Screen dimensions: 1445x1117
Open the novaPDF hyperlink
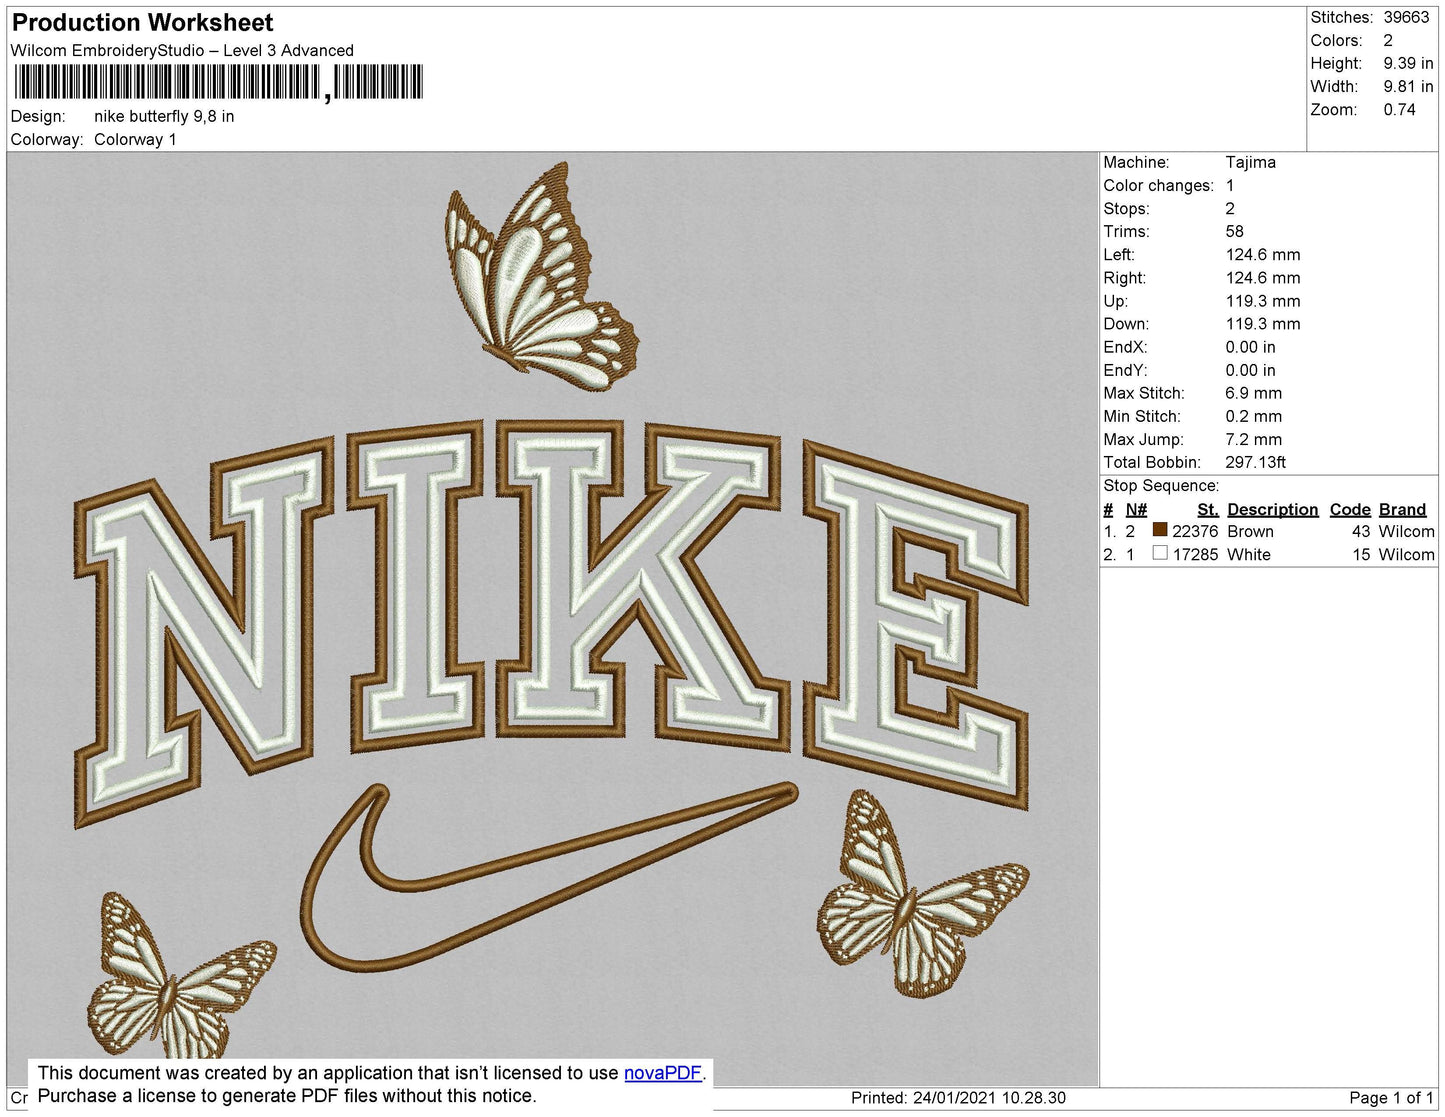coord(663,1073)
